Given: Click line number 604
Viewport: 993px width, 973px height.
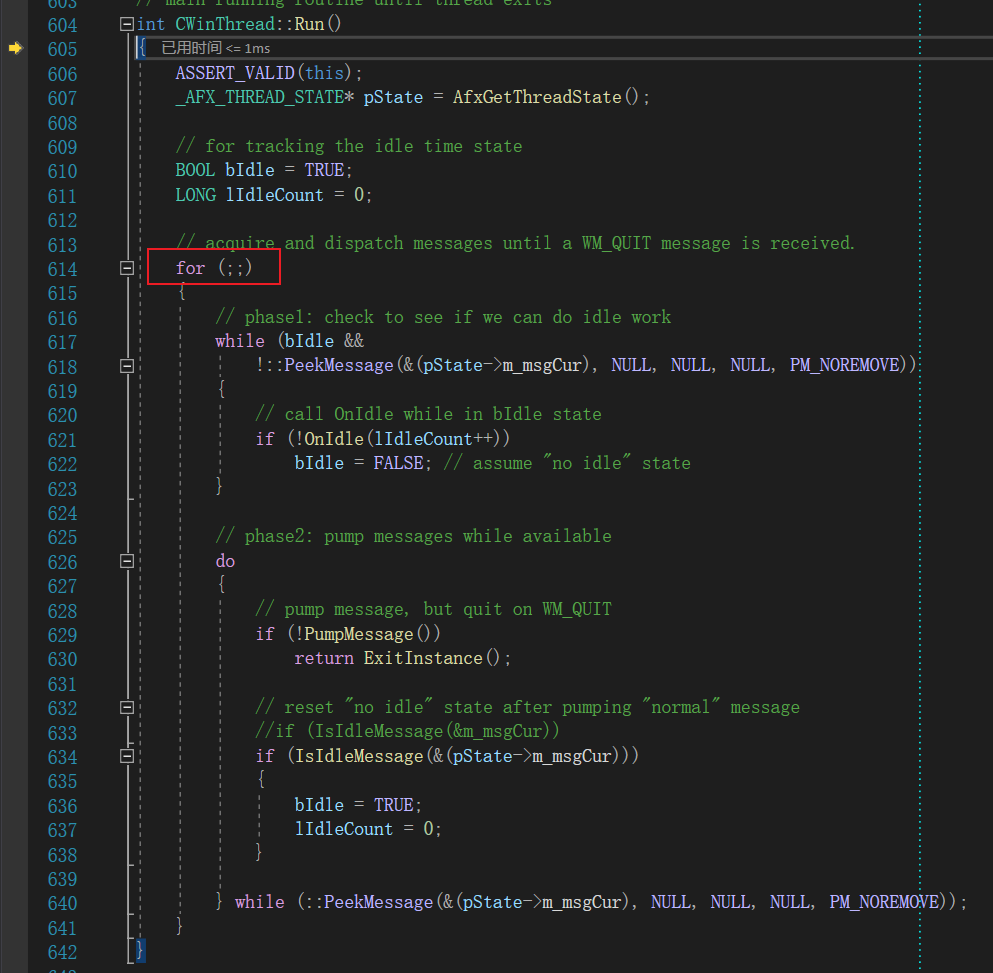Looking at the screenshot, I should [62, 25].
